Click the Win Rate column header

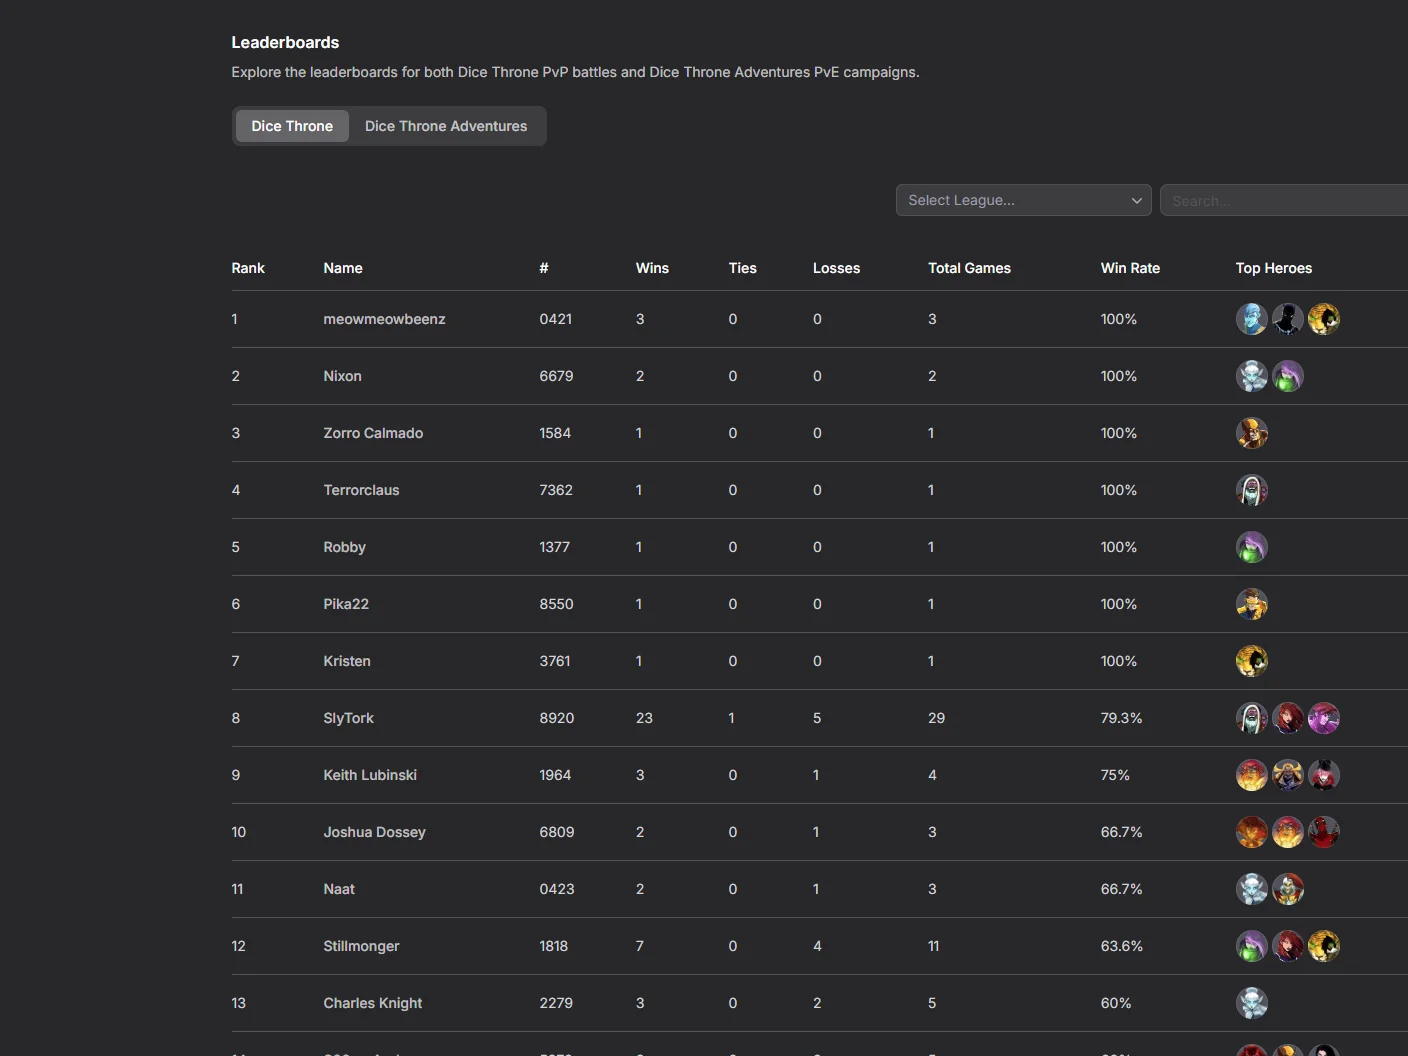tap(1130, 268)
